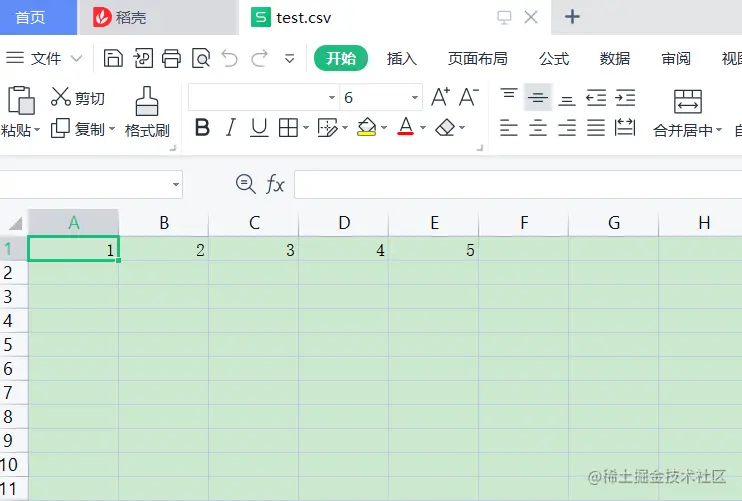Toggle Italic formatting

[231, 127]
